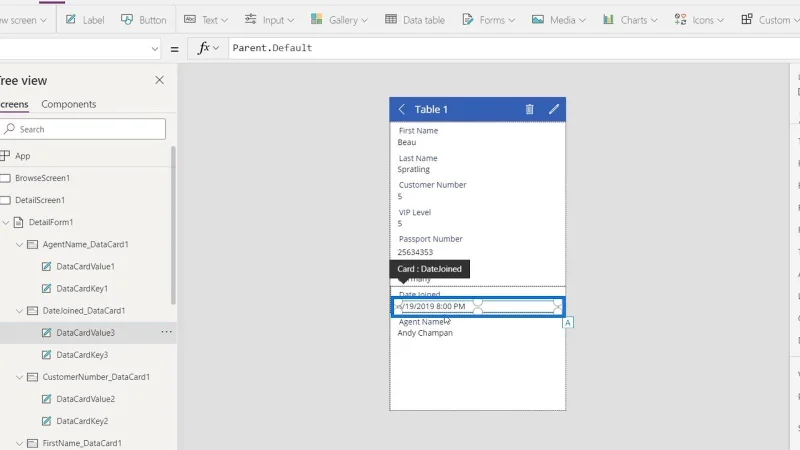This screenshot has width=800, height=450.
Task: Open the Gallery dropdown menu
Action: click(339, 20)
